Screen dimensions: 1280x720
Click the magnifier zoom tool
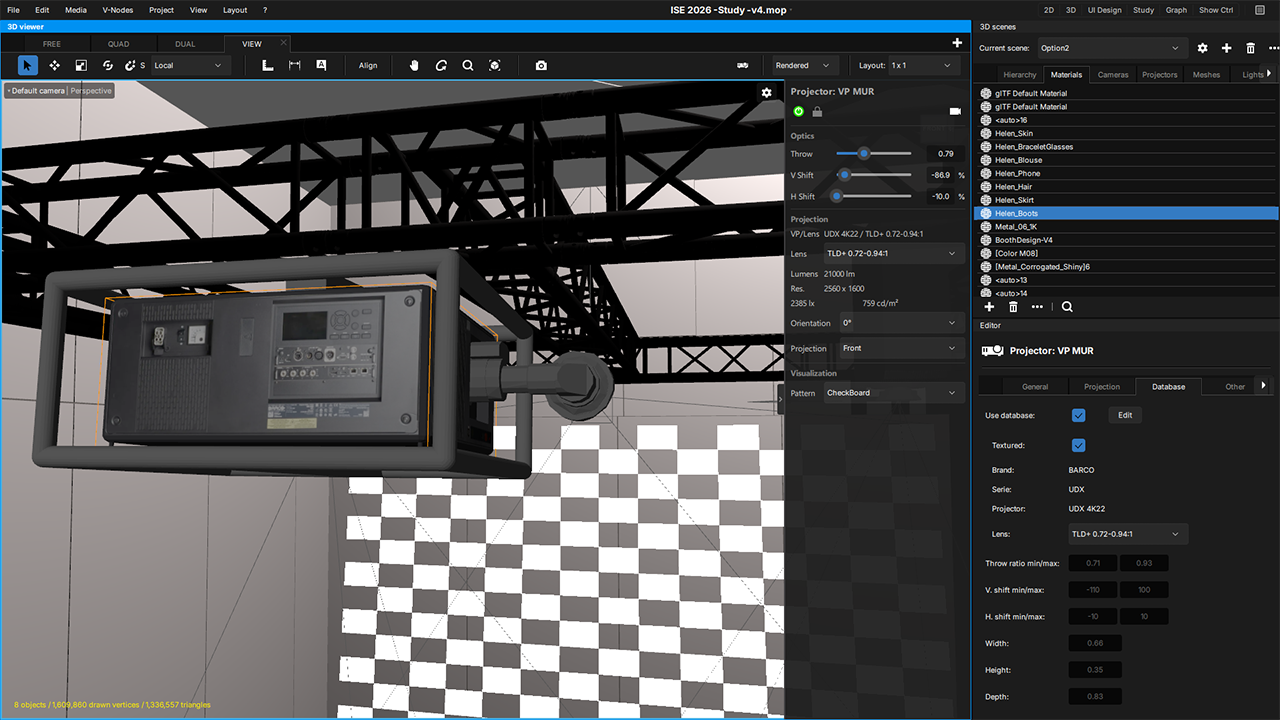[x=468, y=65]
